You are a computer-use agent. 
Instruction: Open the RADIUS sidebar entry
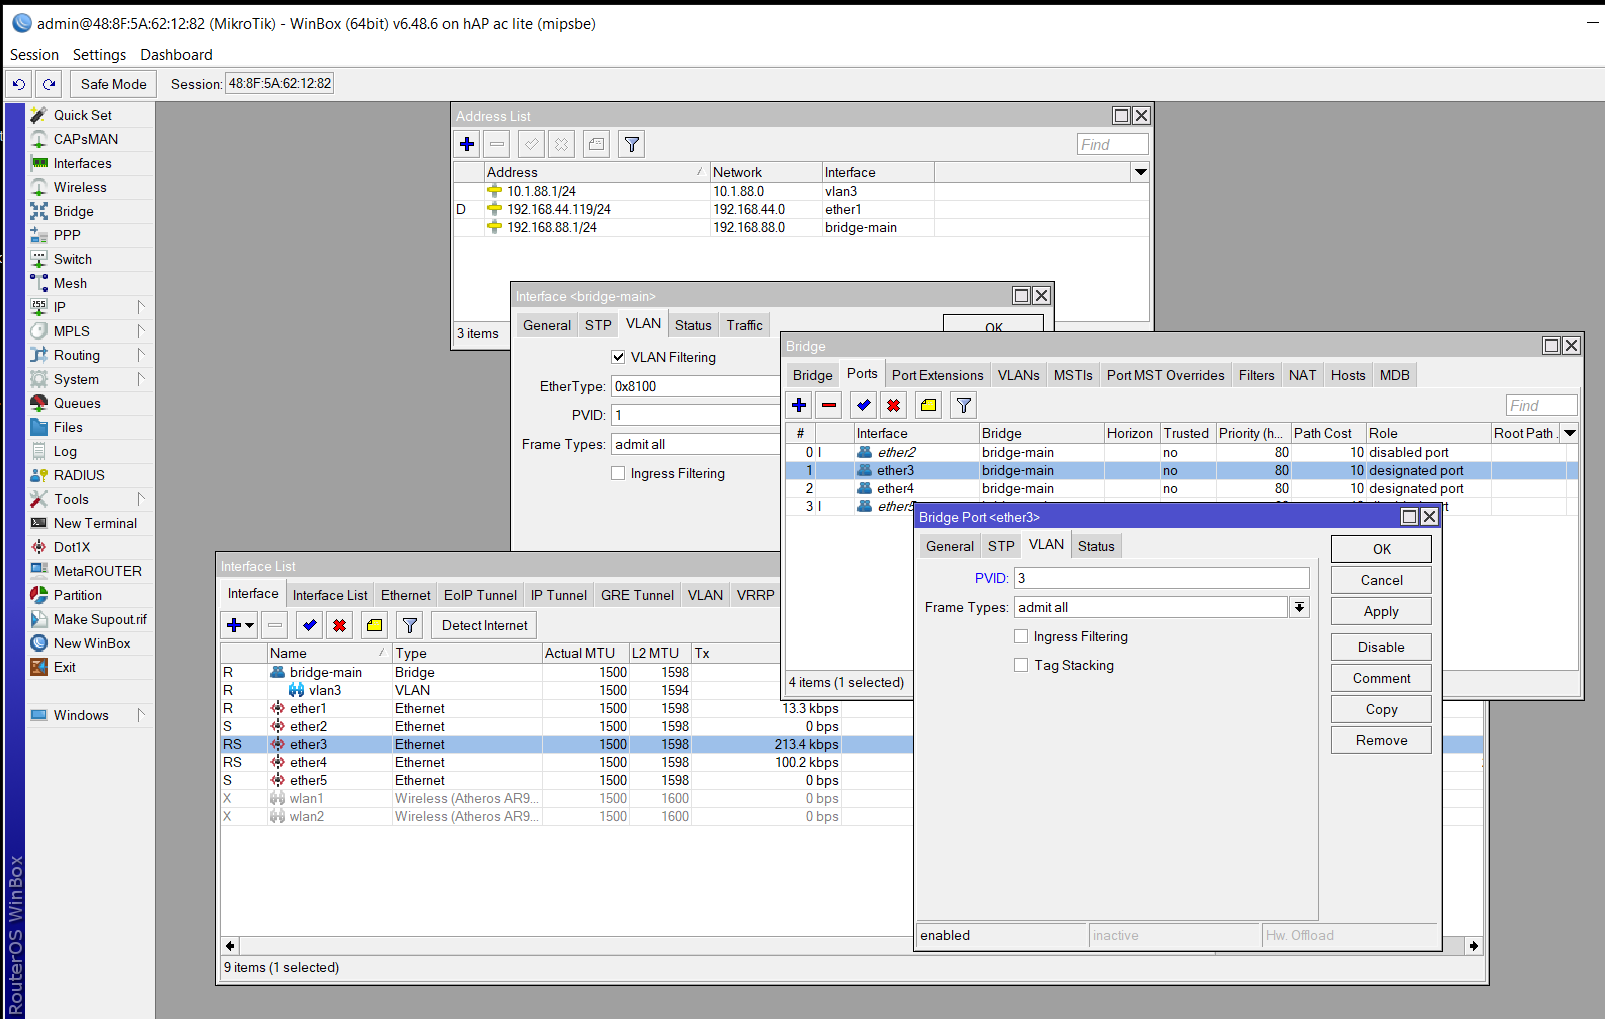(79, 475)
